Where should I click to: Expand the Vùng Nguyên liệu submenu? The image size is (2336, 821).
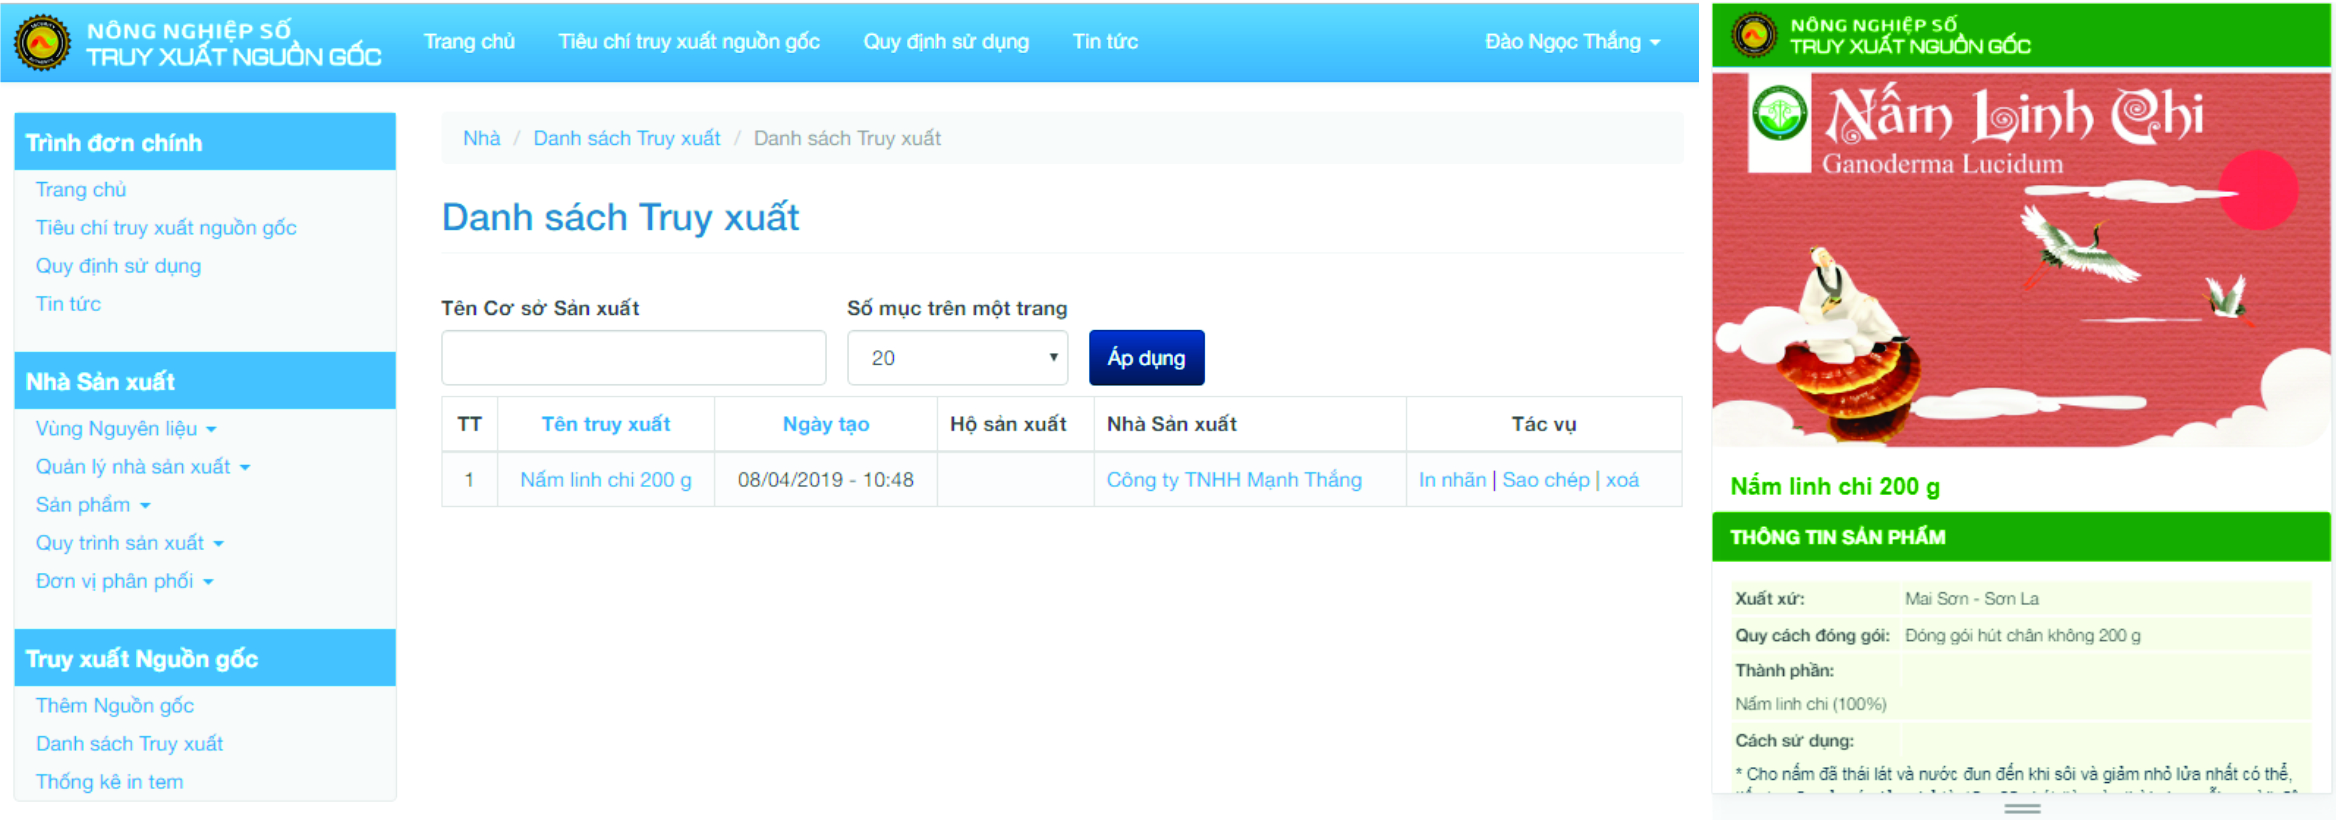tap(126, 429)
